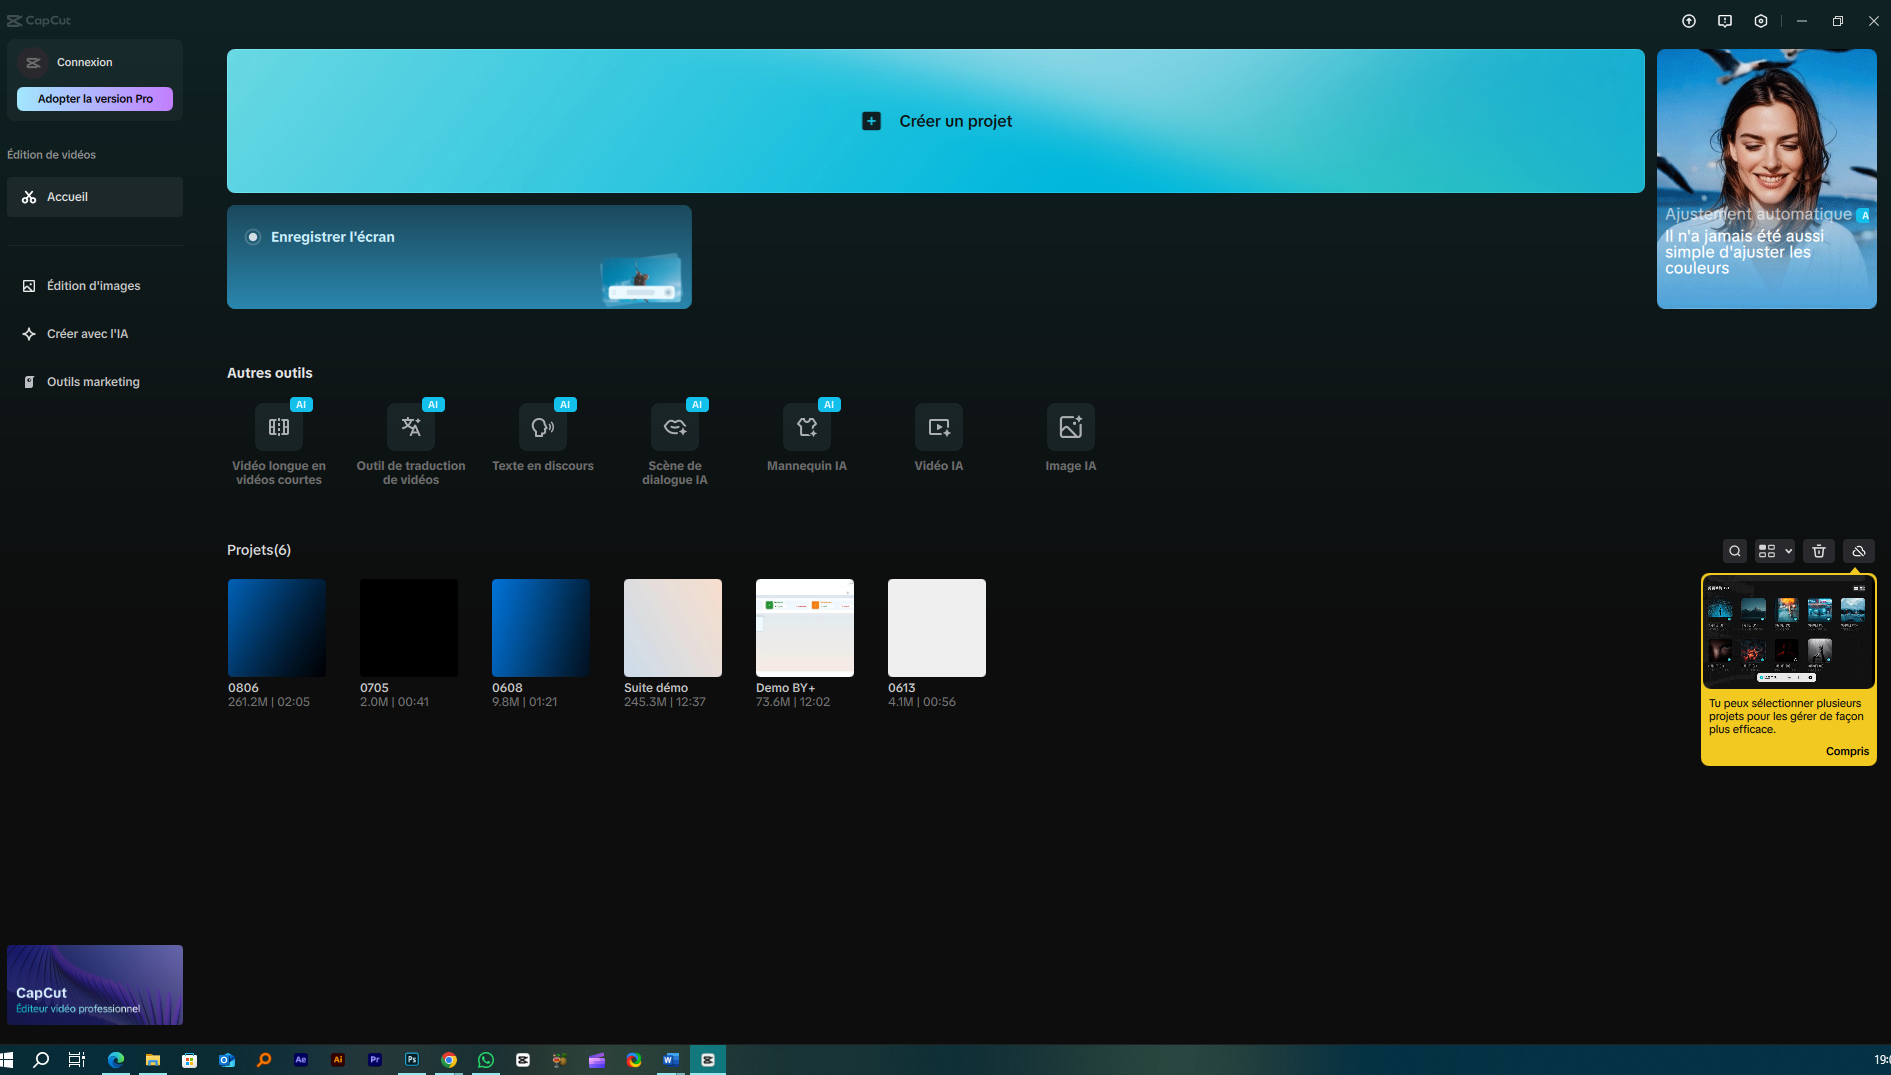Screen dimensions: 1891x1075
Task: Open the Mannequin IA tool
Action: coord(807,437)
